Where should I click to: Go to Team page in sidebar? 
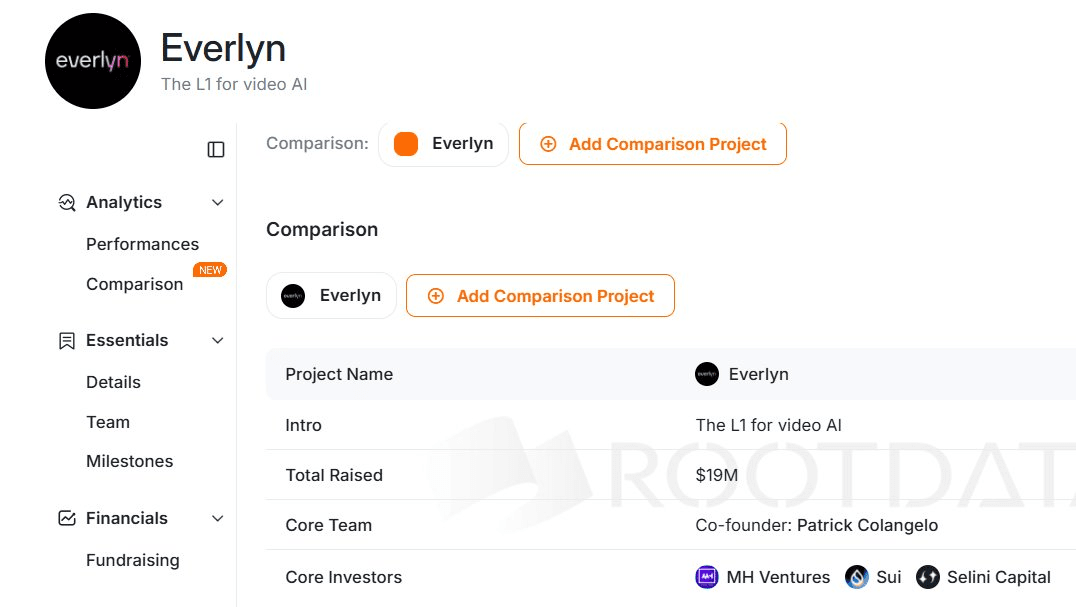point(108,422)
